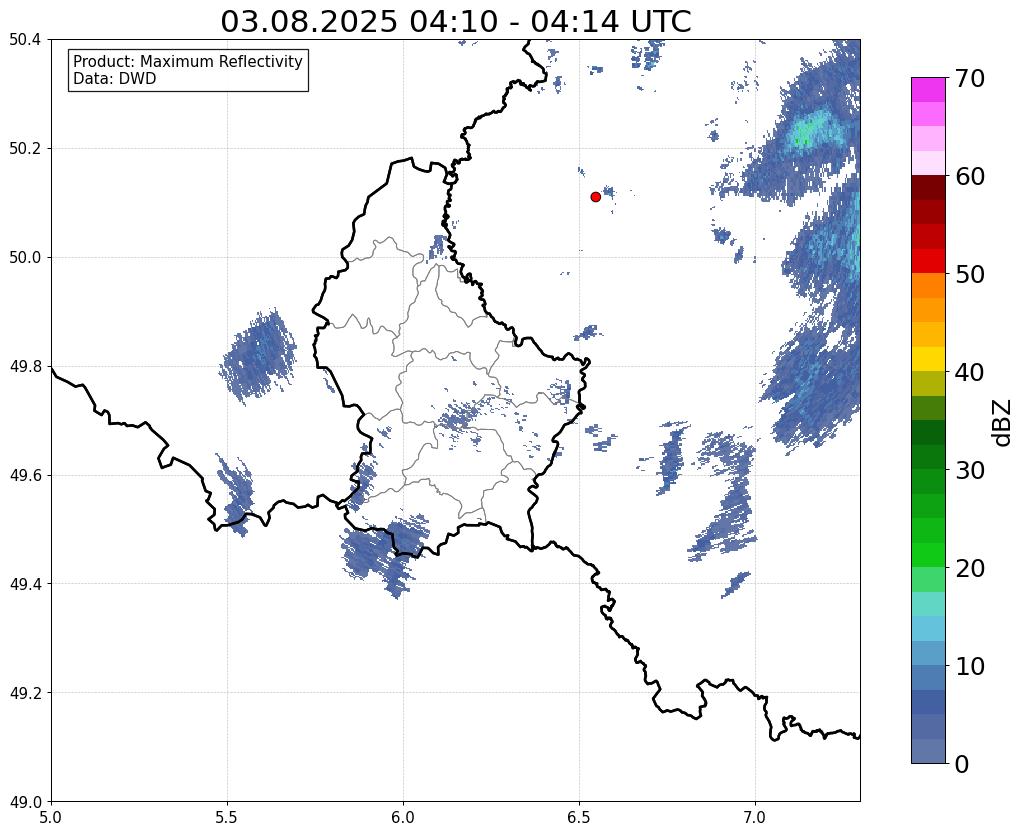Pick the yellow colorbar segment above 40
This screenshot has height=834, width=1023.
[x=928, y=359]
